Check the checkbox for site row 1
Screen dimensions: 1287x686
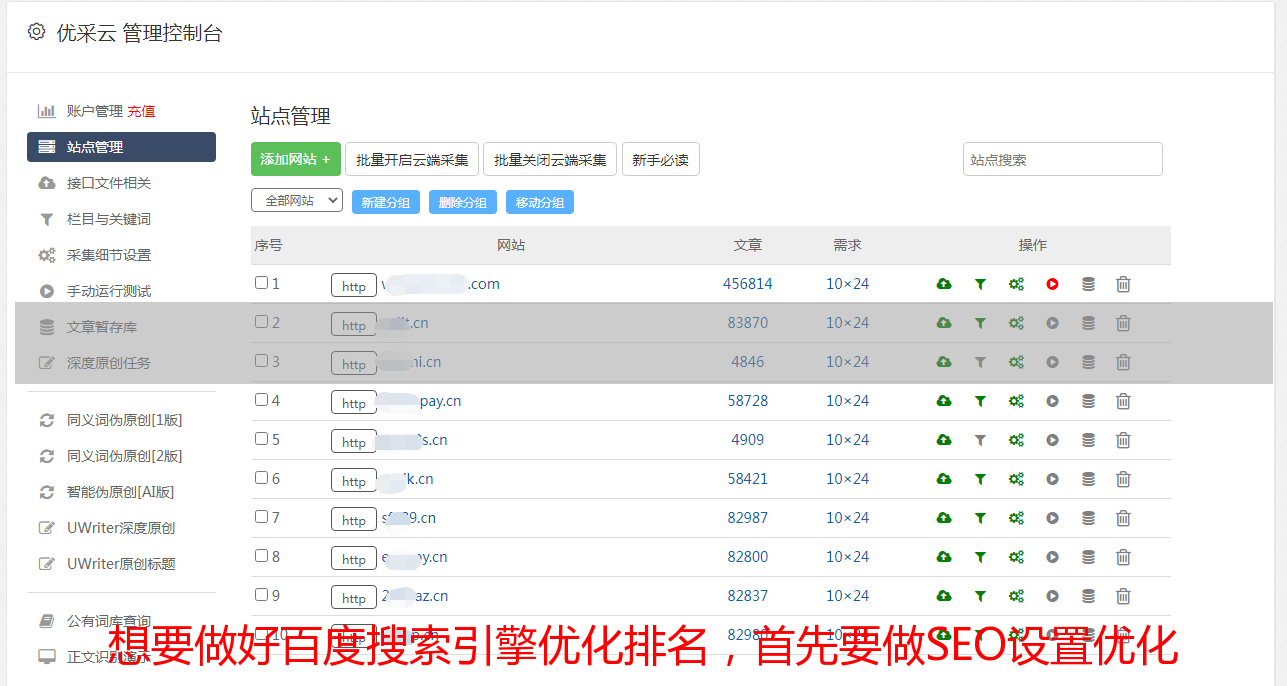[x=261, y=283]
